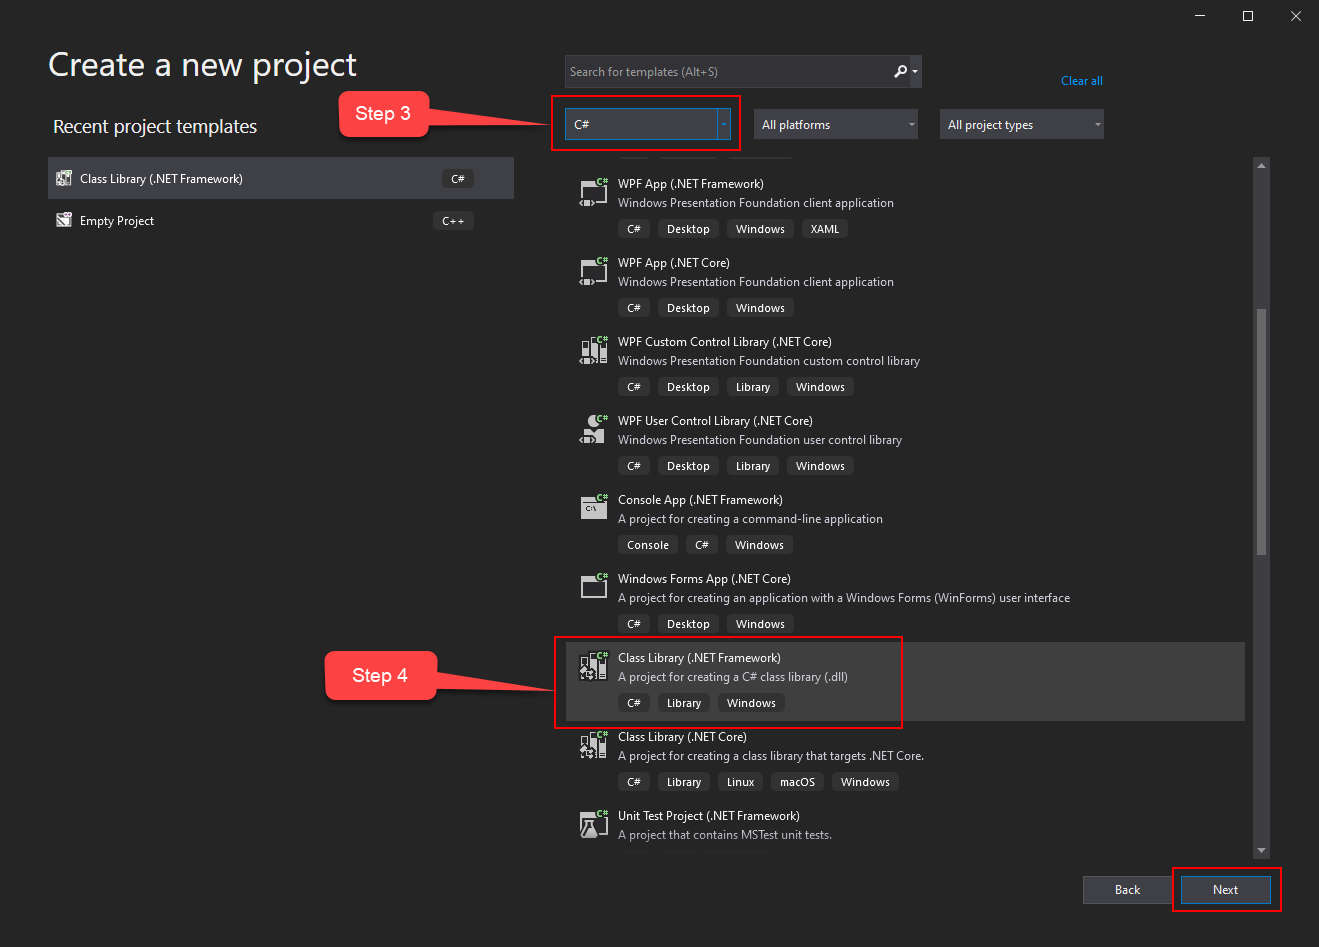Screen dimensions: 1319x947
Task: Click the WPF App (.NET Core) template icon
Action: pos(594,270)
